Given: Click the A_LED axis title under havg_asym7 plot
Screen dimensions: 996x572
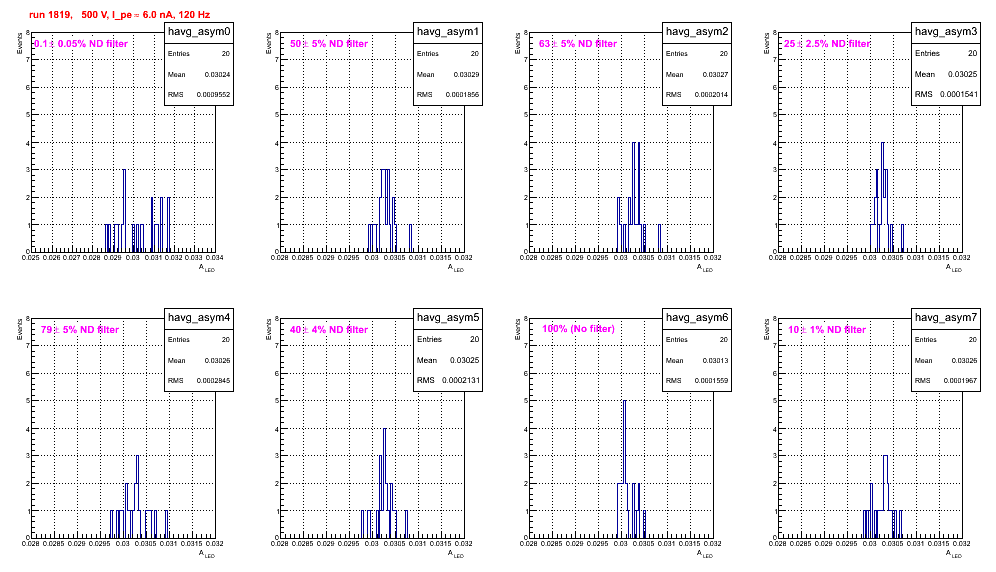Looking at the screenshot, I should click(x=954, y=554).
